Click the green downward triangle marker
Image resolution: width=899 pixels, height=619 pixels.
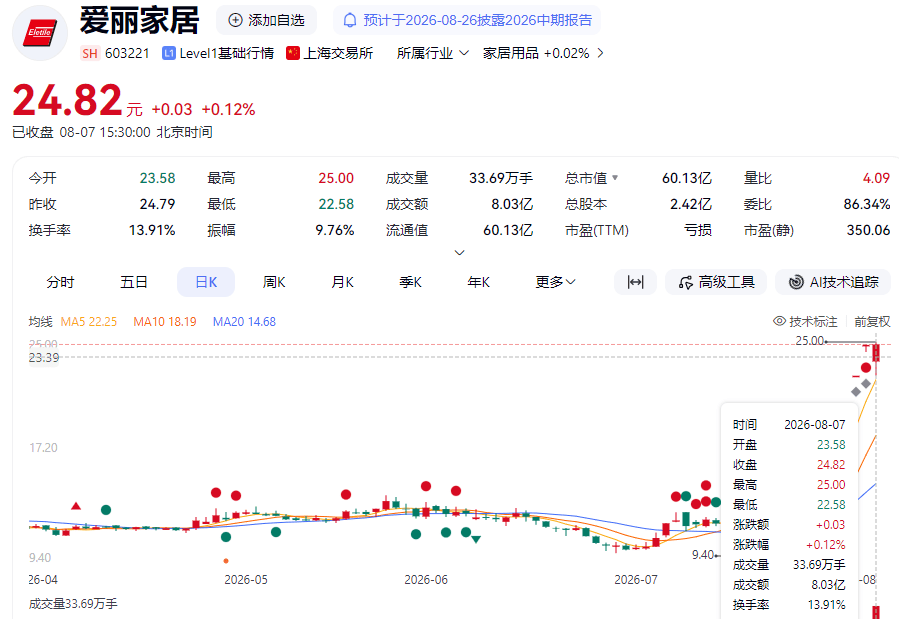[x=476, y=539]
